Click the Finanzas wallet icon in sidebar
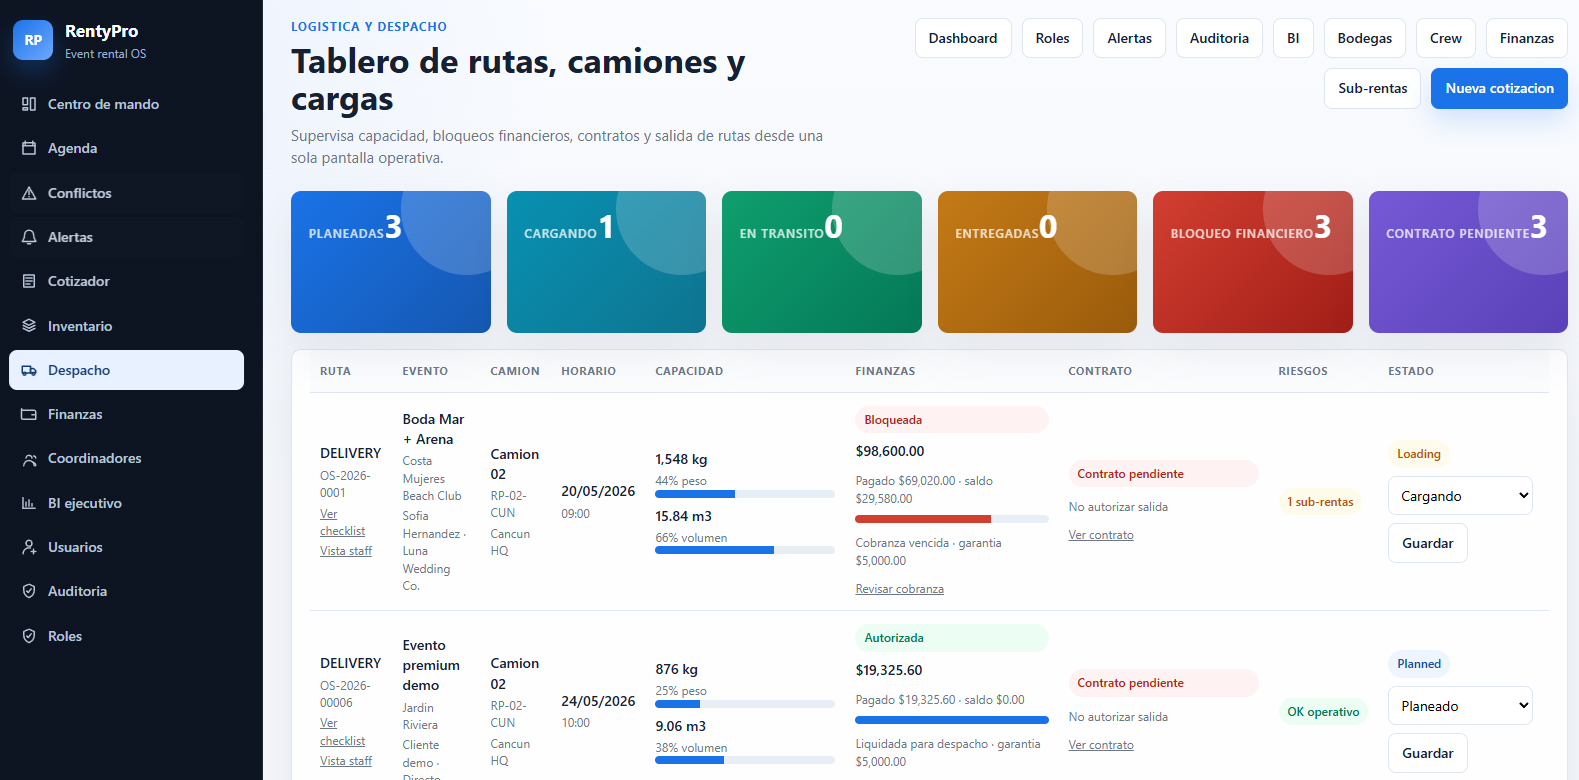 pos(29,414)
